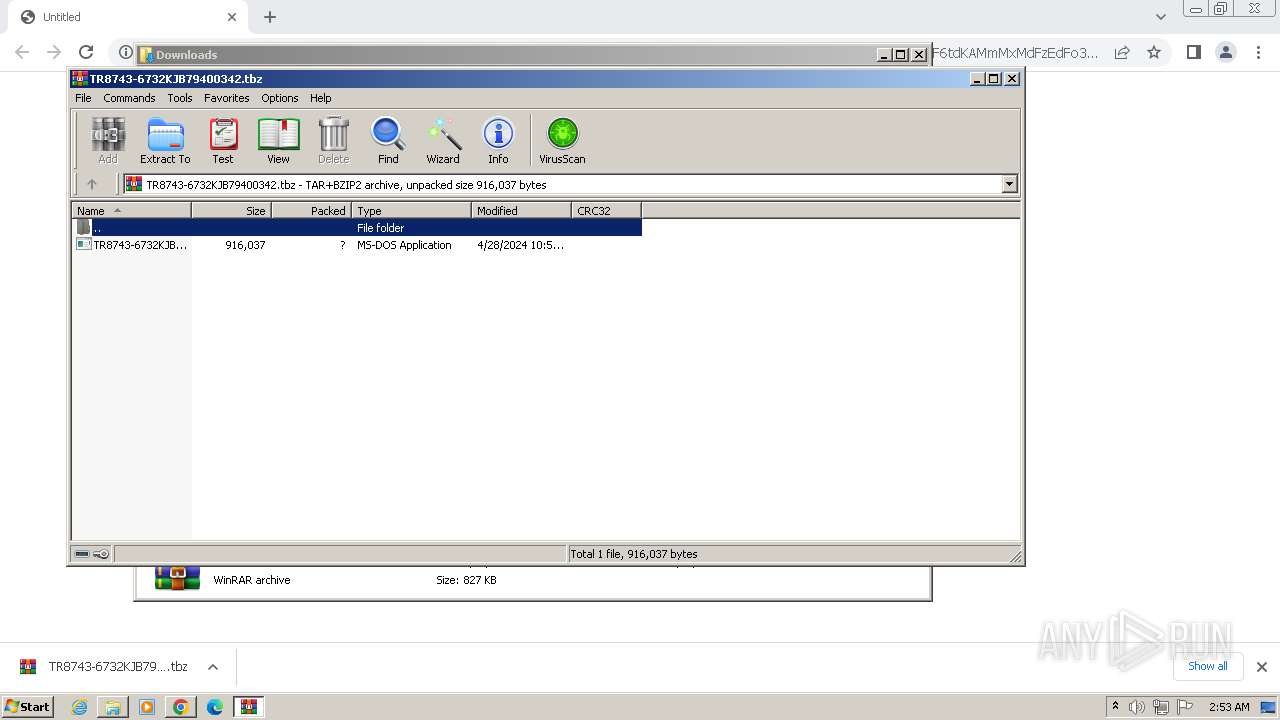Maximize the Downloads window

pos(901,55)
